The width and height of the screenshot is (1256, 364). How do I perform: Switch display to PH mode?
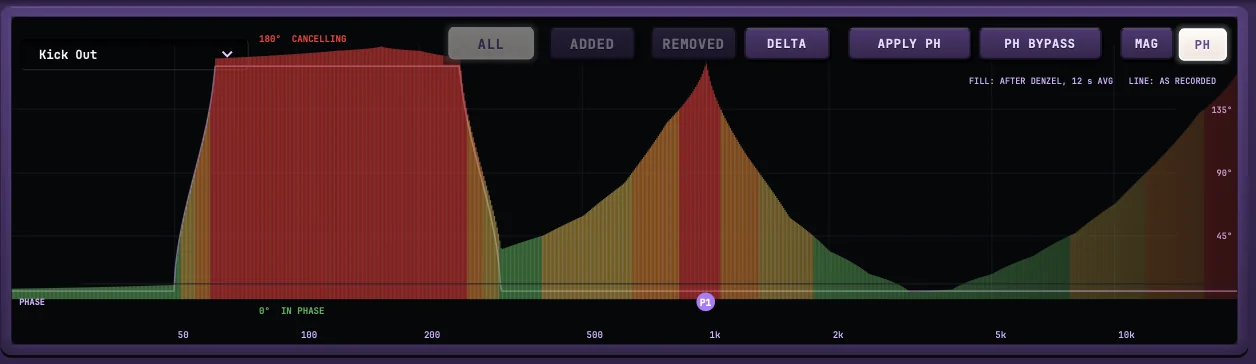pyautogui.click(x=1203, y=44)
